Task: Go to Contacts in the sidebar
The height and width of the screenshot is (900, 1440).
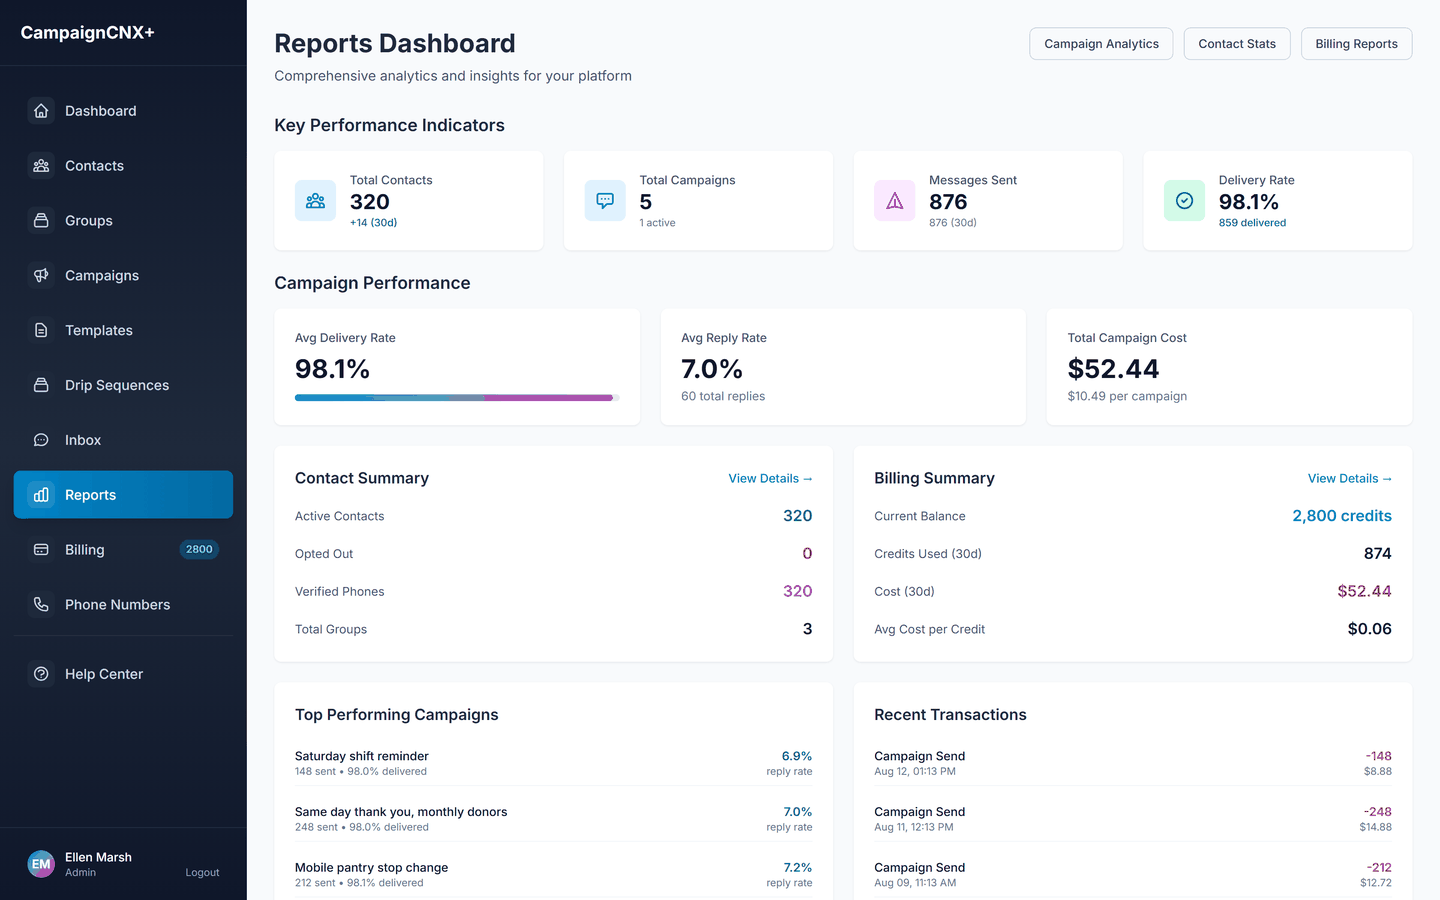Action: click(x=123, y=166)
